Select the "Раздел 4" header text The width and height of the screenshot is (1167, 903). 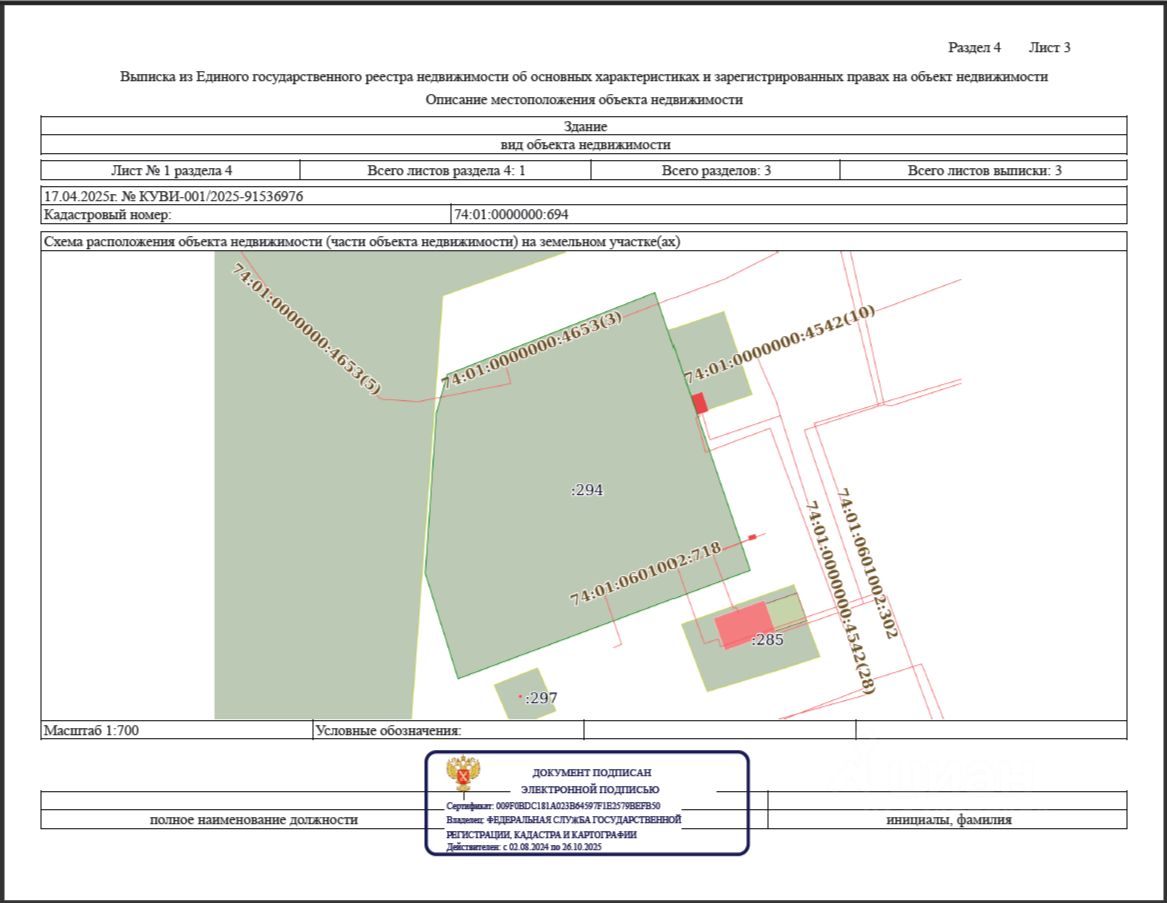click(974, 48)
